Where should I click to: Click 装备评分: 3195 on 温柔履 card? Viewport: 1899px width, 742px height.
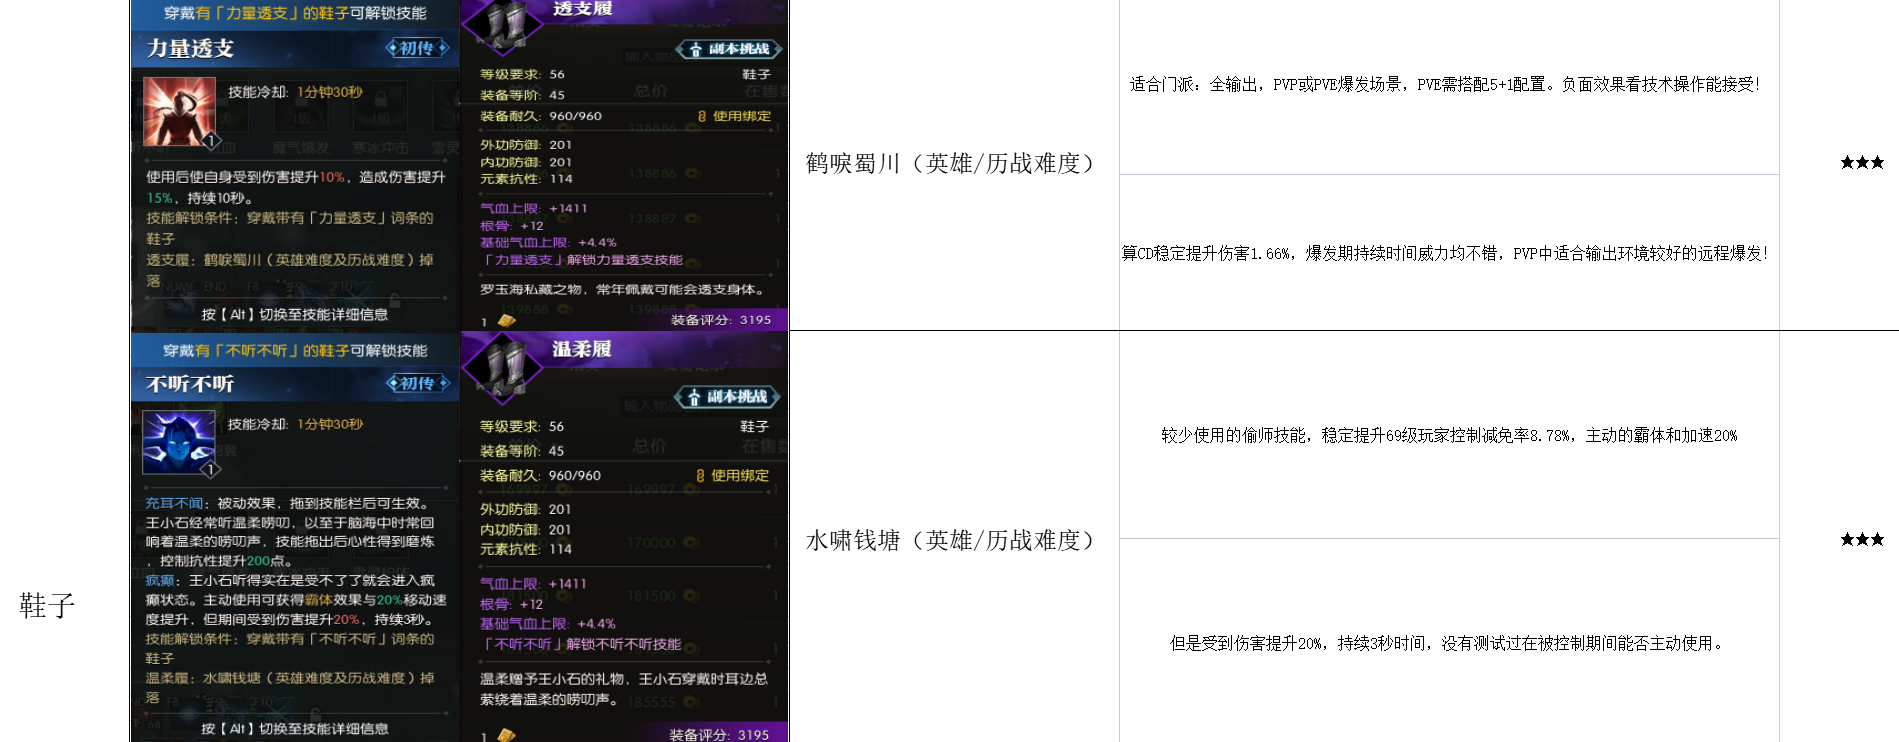[720, 734]
